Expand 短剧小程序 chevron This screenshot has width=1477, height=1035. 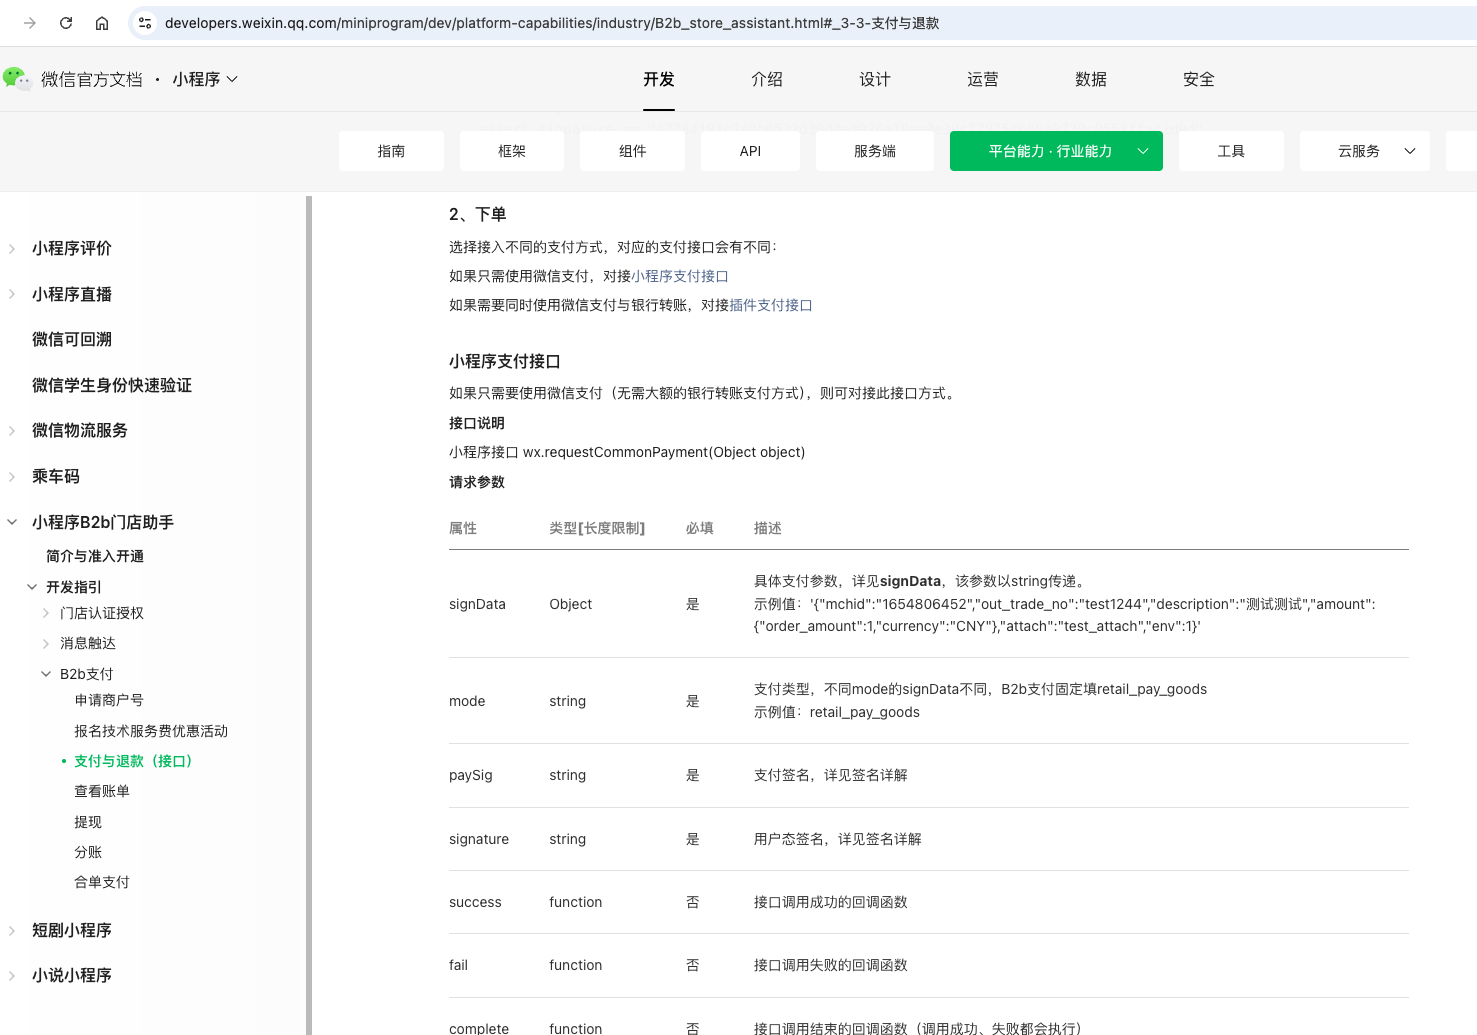(12, 930)
